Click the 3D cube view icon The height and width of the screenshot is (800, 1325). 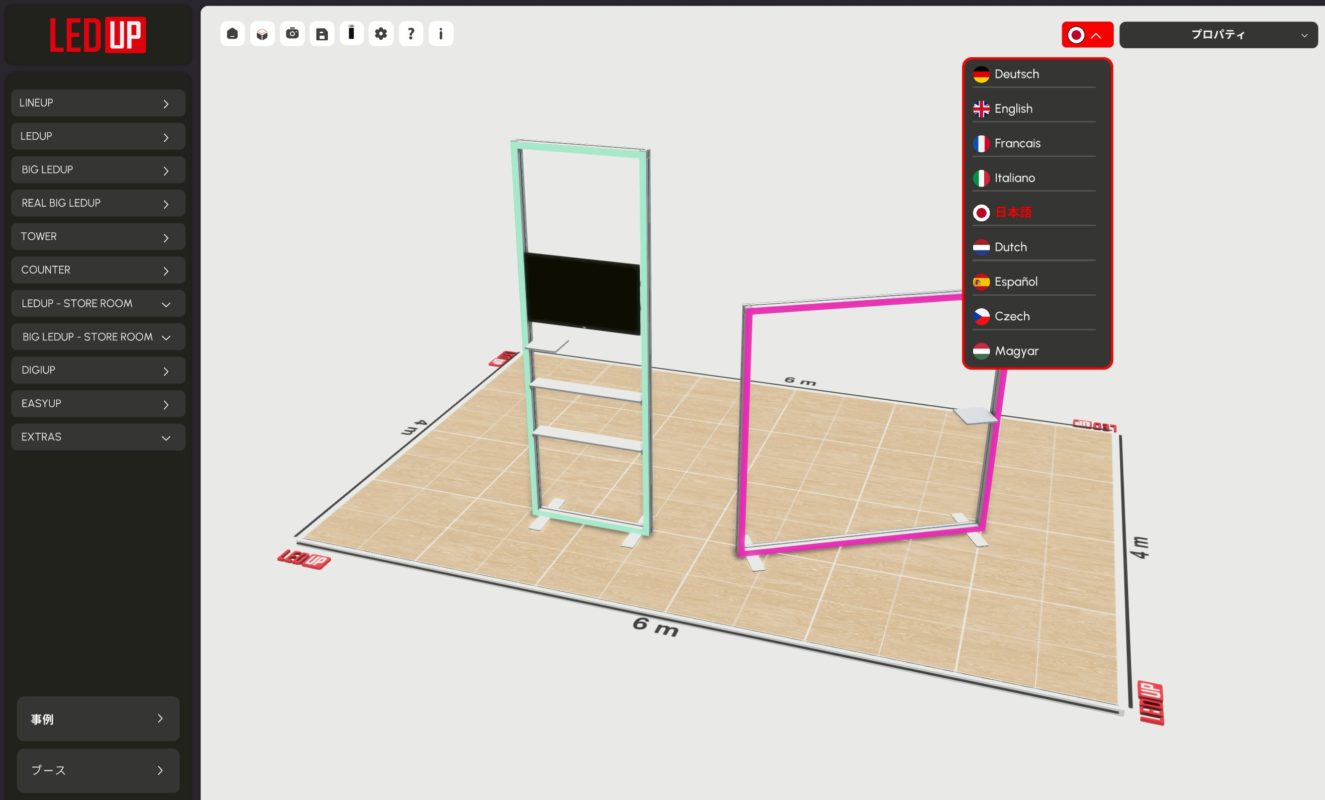pos(262,34)
